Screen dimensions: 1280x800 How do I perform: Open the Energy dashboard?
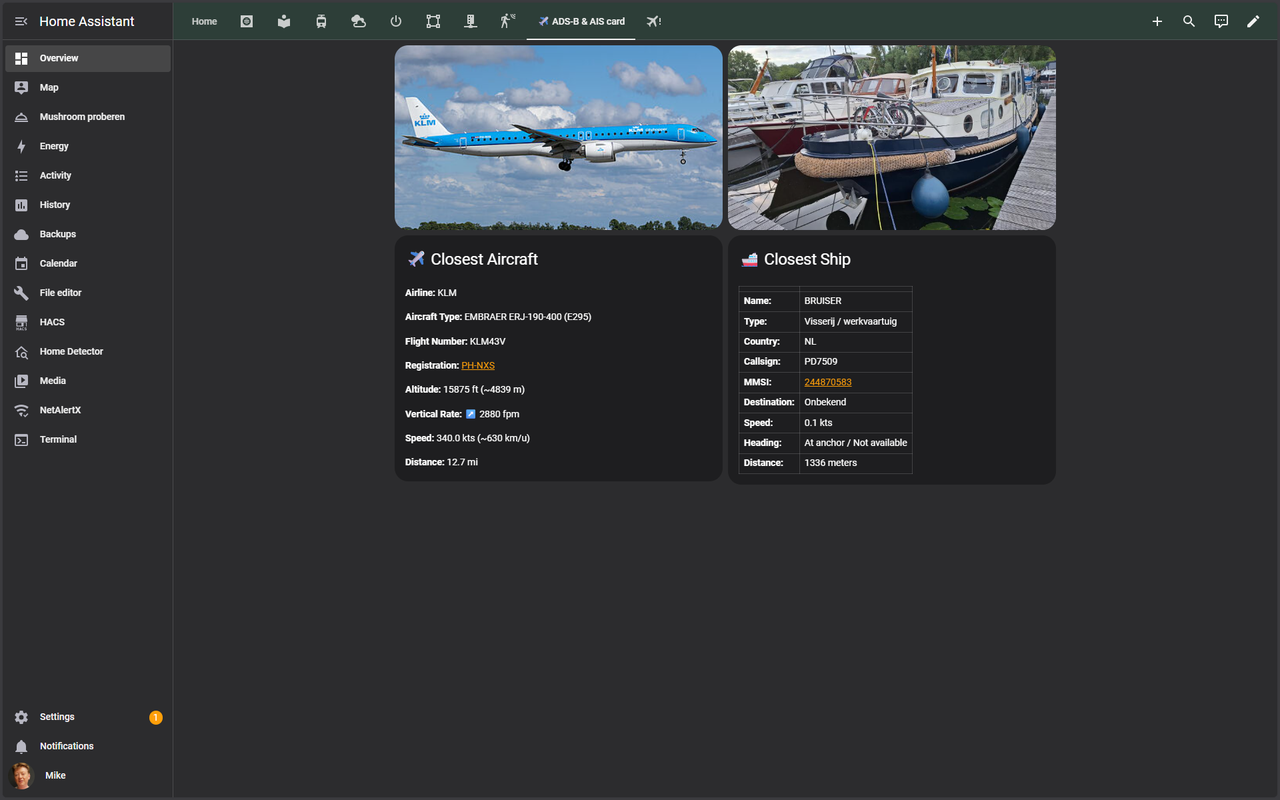[x=88, y=146]
